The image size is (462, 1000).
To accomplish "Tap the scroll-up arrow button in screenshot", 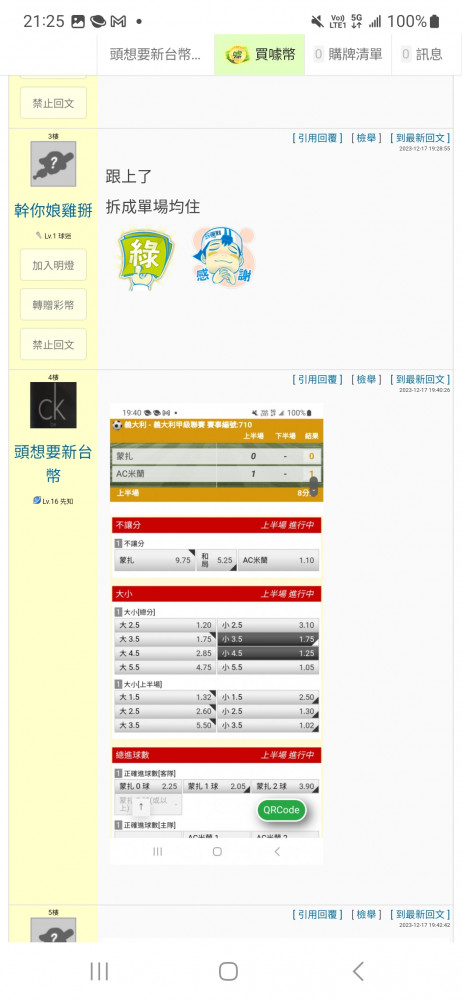I will point(141,806).
